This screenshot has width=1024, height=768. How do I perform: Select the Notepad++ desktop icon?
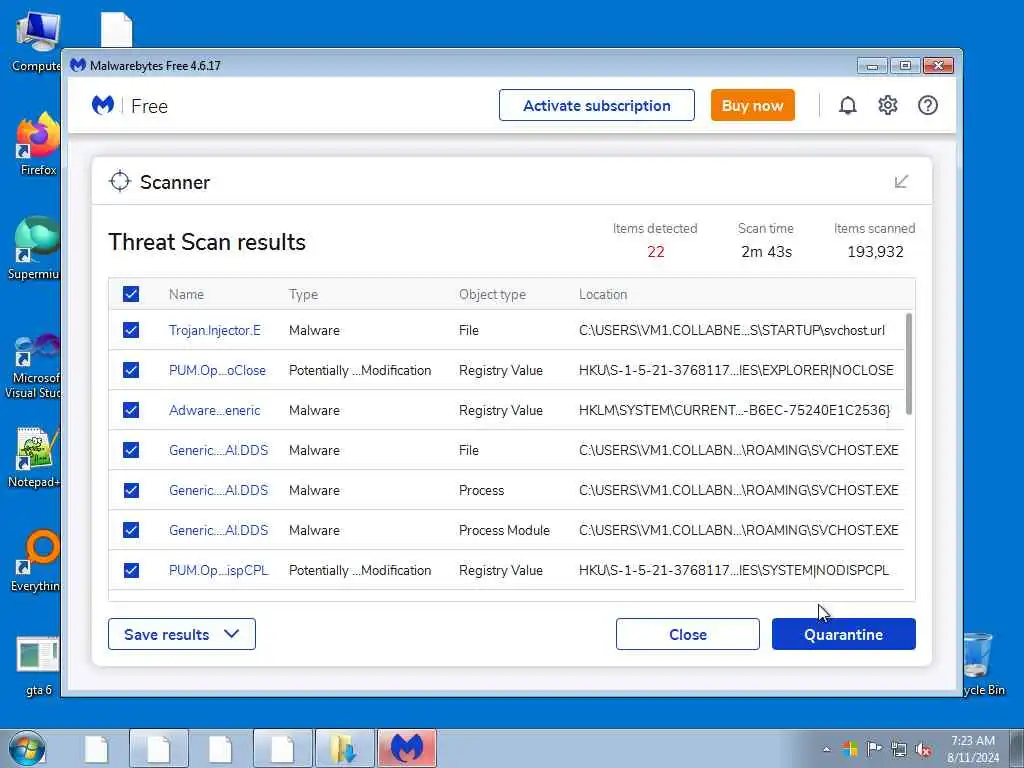click(34, 457)
